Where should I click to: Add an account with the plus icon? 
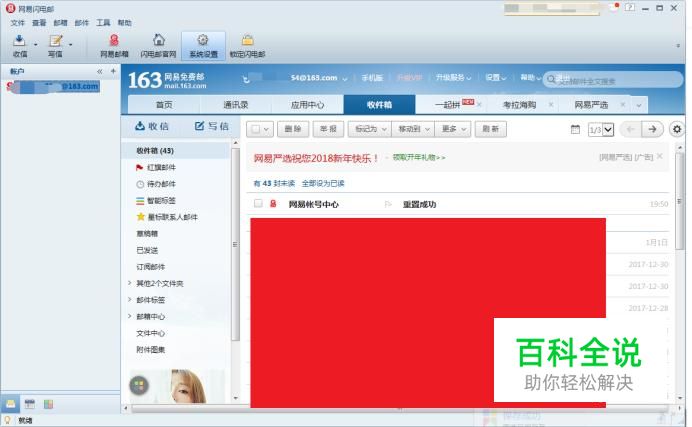coord(113,71)
